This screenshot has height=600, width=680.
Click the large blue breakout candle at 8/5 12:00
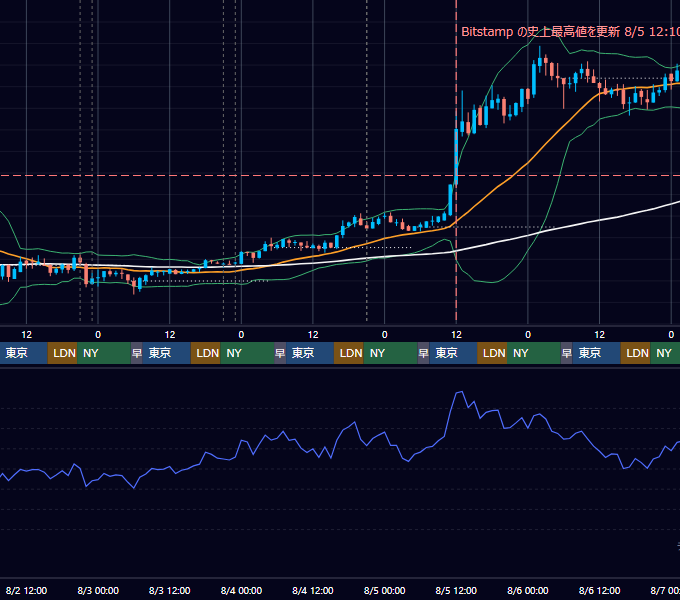pos(456,156)
